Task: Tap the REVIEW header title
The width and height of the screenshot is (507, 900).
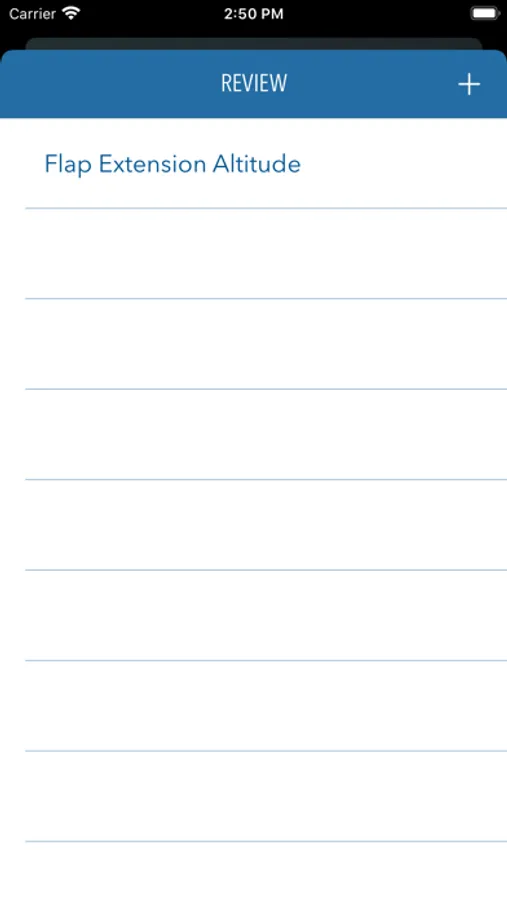Action: pyautogui.click(x=254, y=83)
